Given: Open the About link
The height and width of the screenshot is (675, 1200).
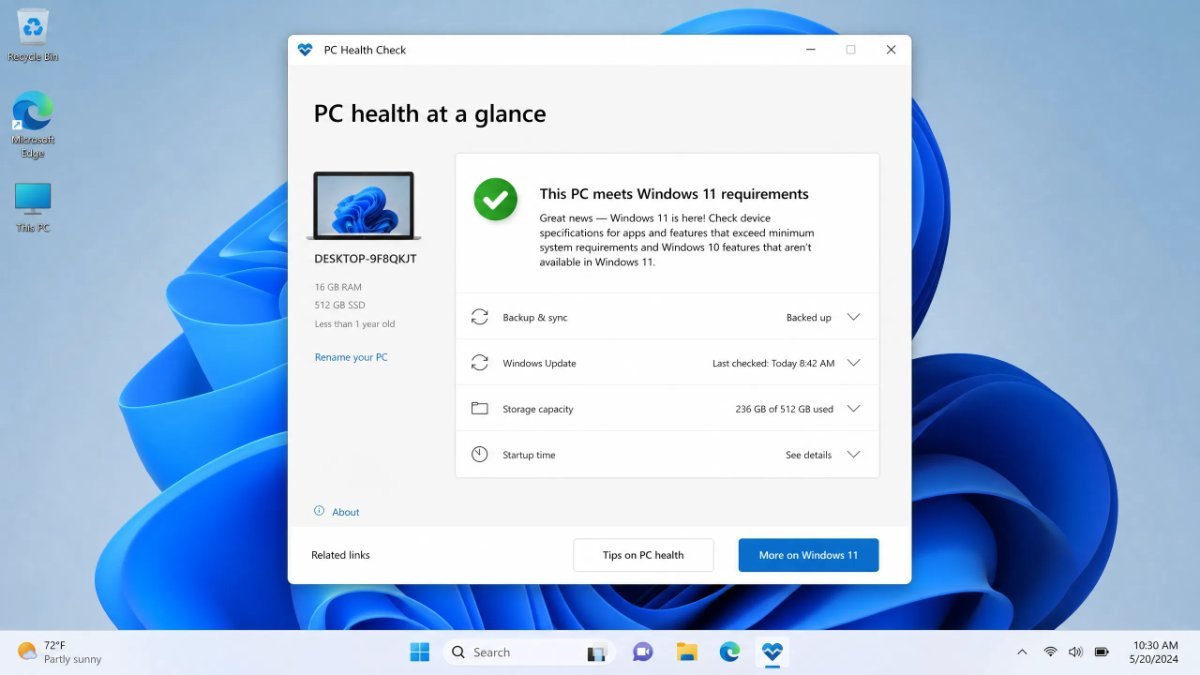Looking at the screenshot, I should click(x=346, y=512).
